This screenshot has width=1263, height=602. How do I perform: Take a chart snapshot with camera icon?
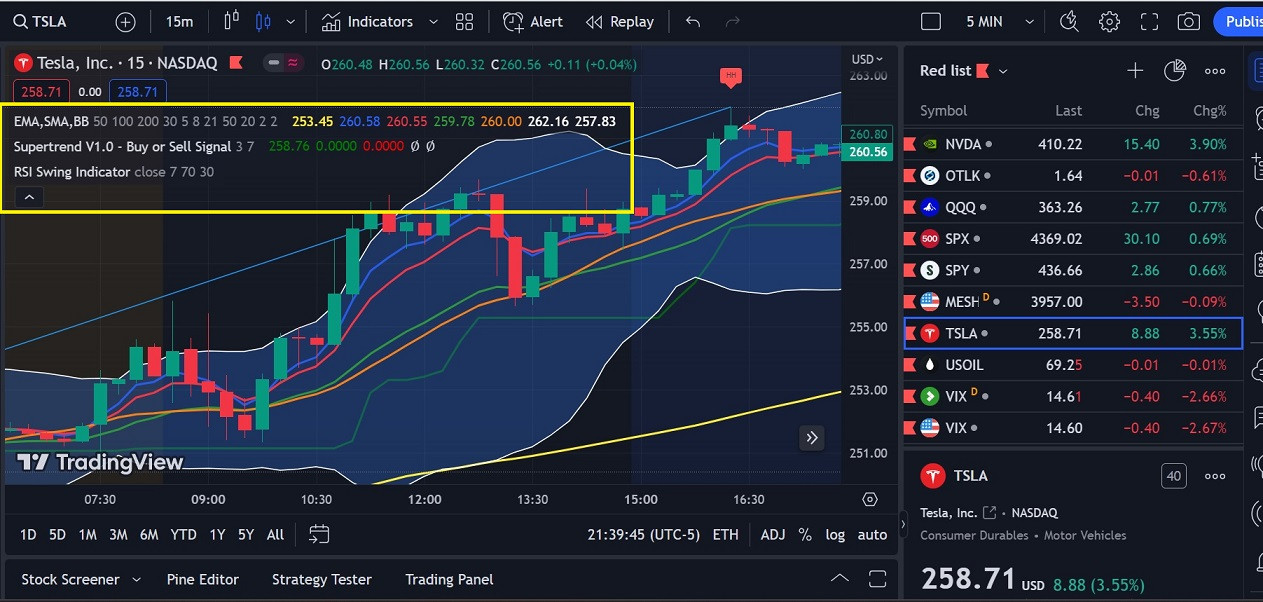click(x=1188, y=21)
